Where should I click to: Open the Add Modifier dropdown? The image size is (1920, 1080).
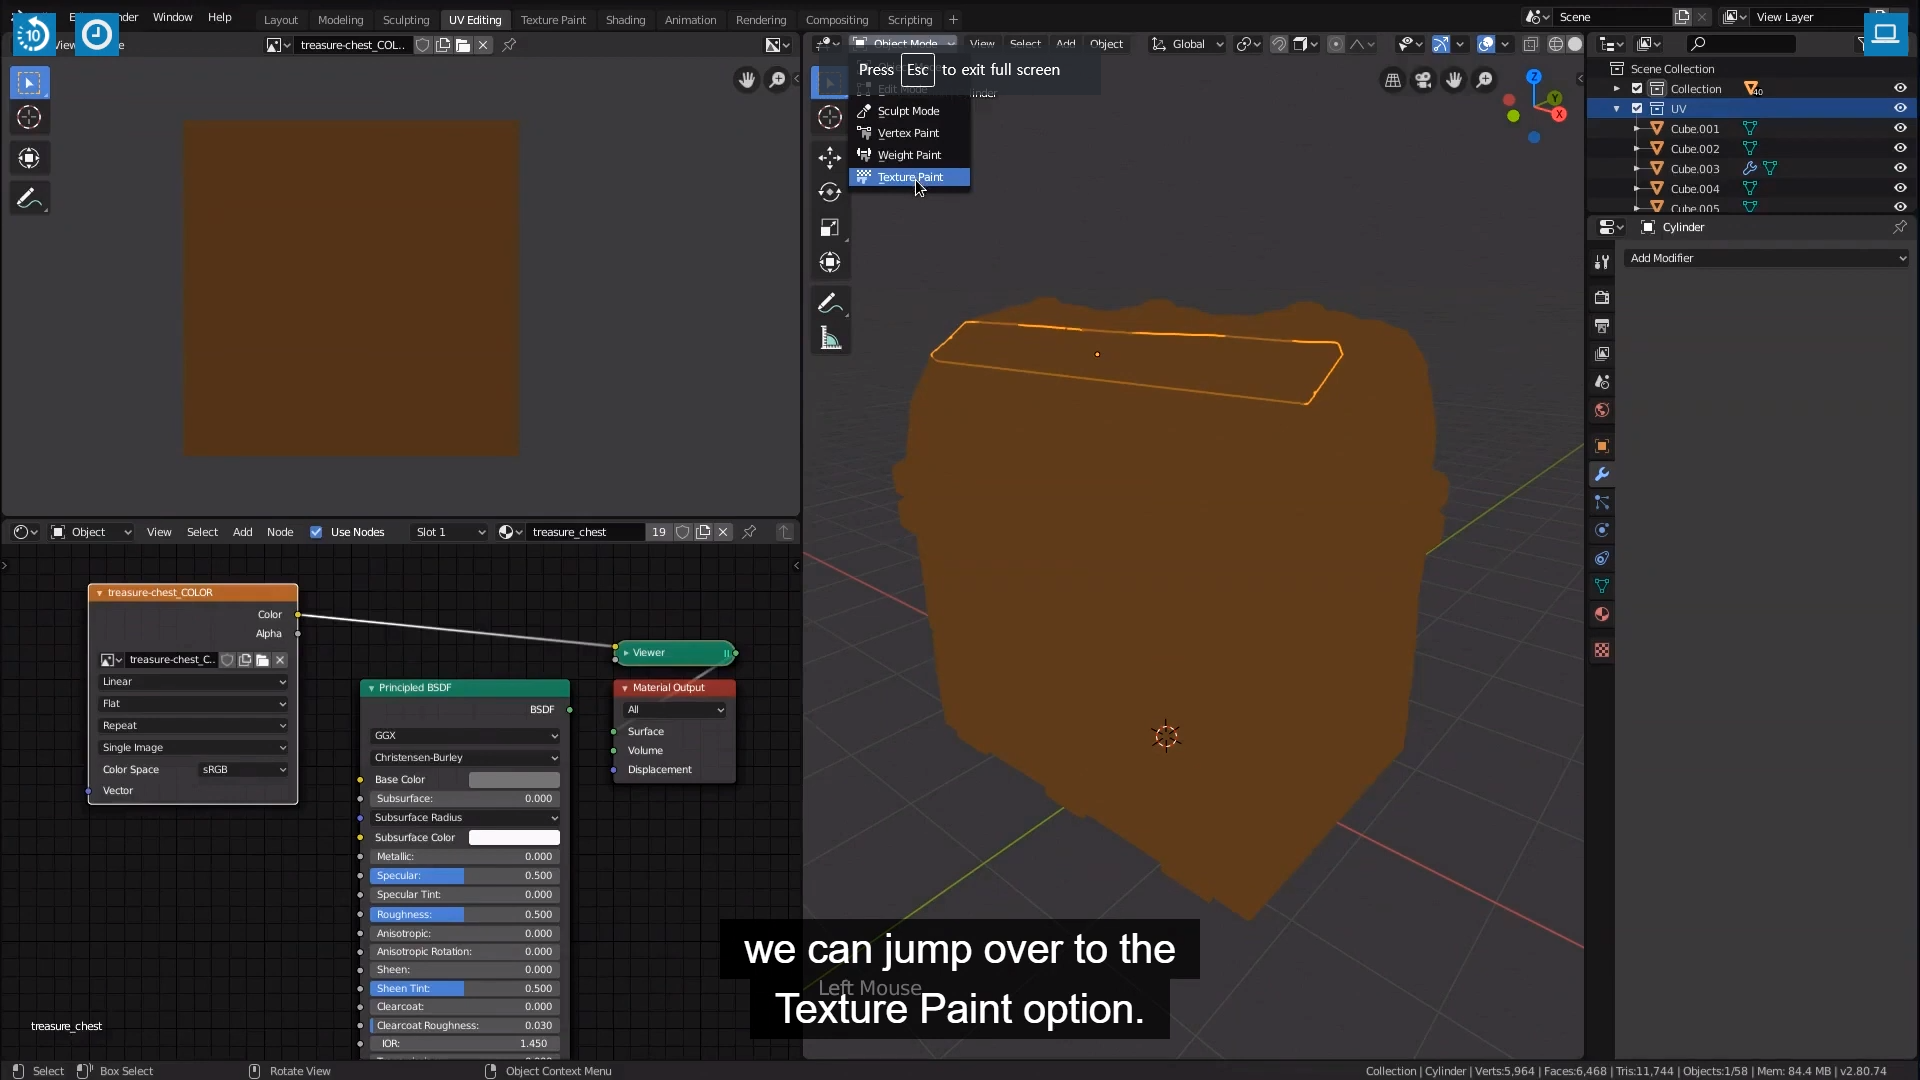[x=1767, y=258]
